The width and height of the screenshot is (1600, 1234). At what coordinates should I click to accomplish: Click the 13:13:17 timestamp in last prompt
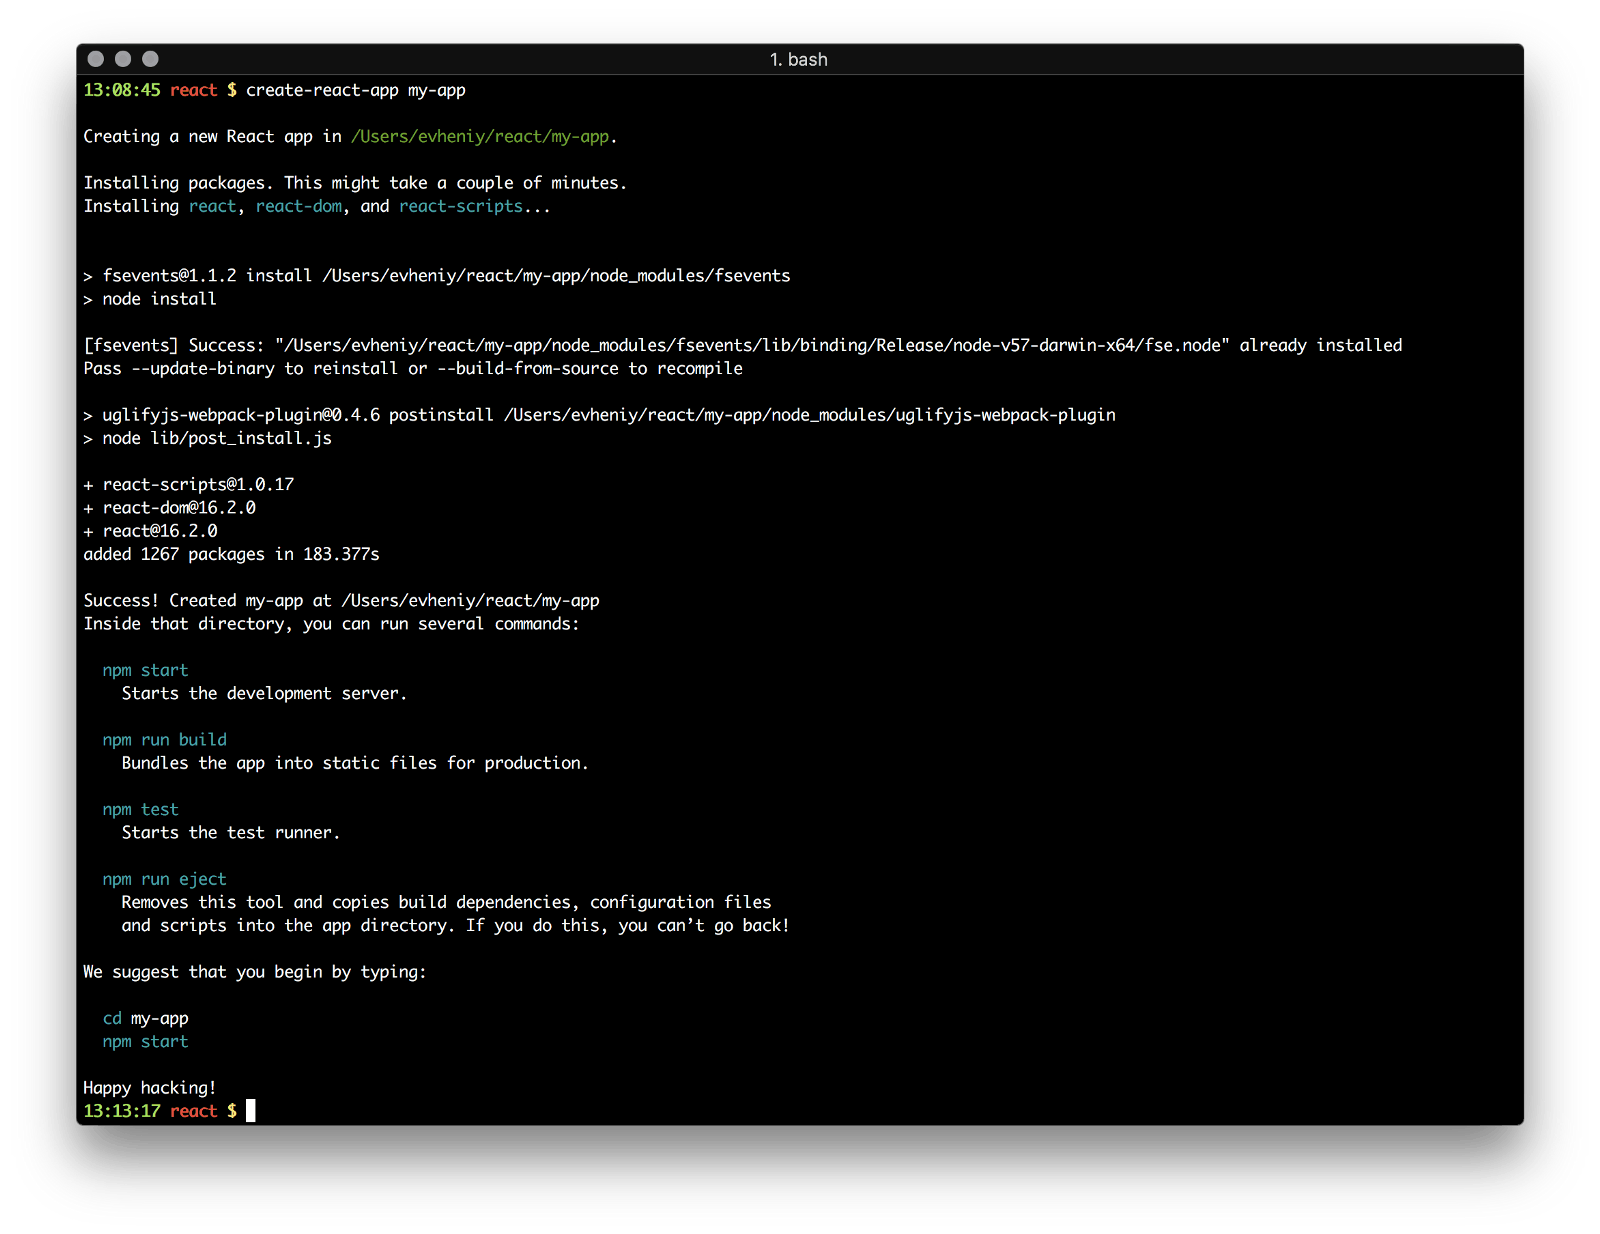[122, 1111]
